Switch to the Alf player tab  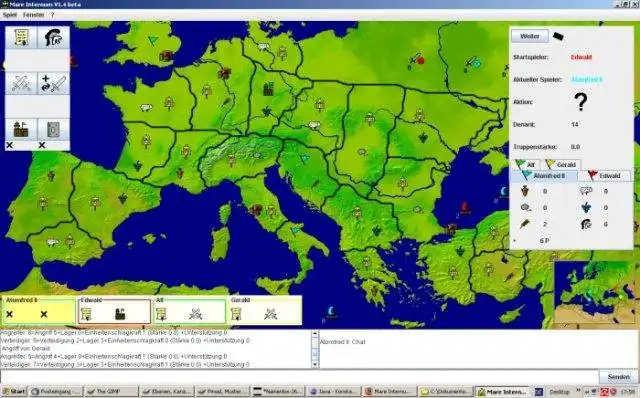pyautogui.click(x=526, y=165)
